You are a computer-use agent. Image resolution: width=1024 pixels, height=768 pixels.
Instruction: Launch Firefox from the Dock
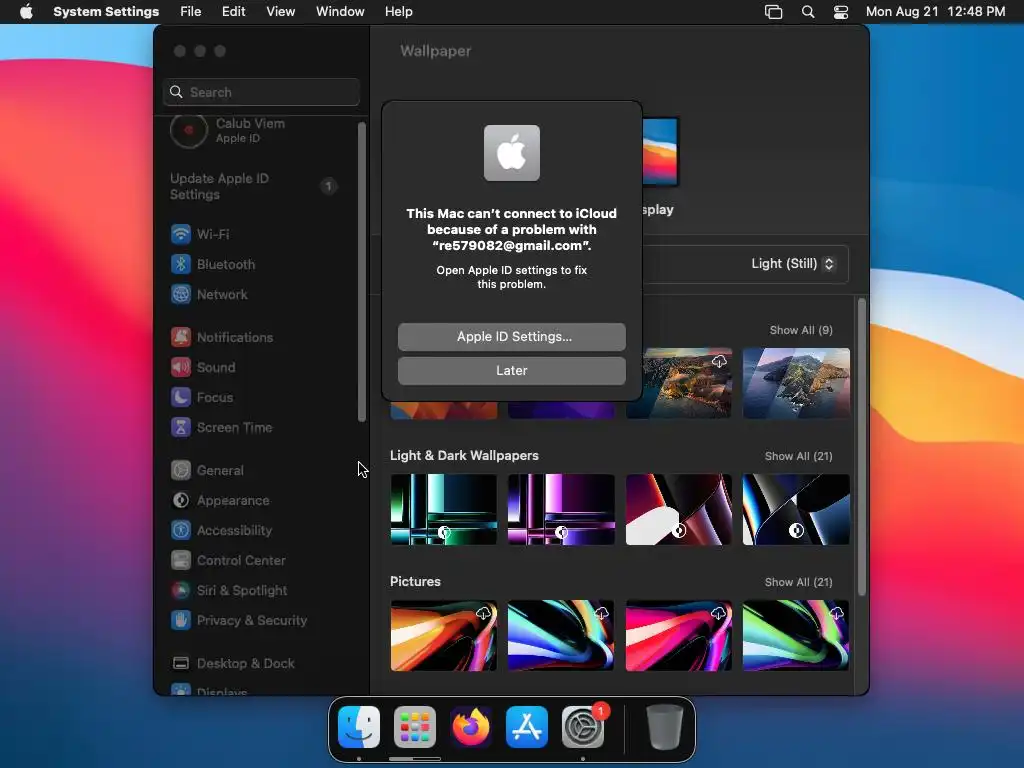[x=471, y=727]
